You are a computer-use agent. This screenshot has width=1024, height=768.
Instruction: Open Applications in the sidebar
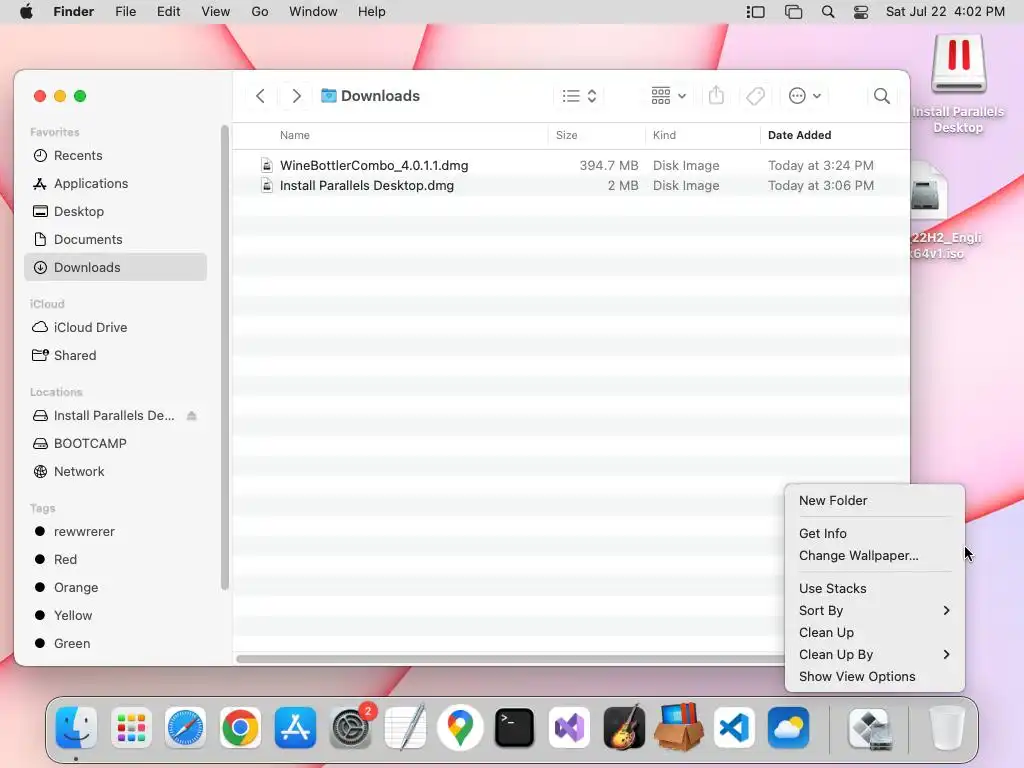click(x=116, y=184)
